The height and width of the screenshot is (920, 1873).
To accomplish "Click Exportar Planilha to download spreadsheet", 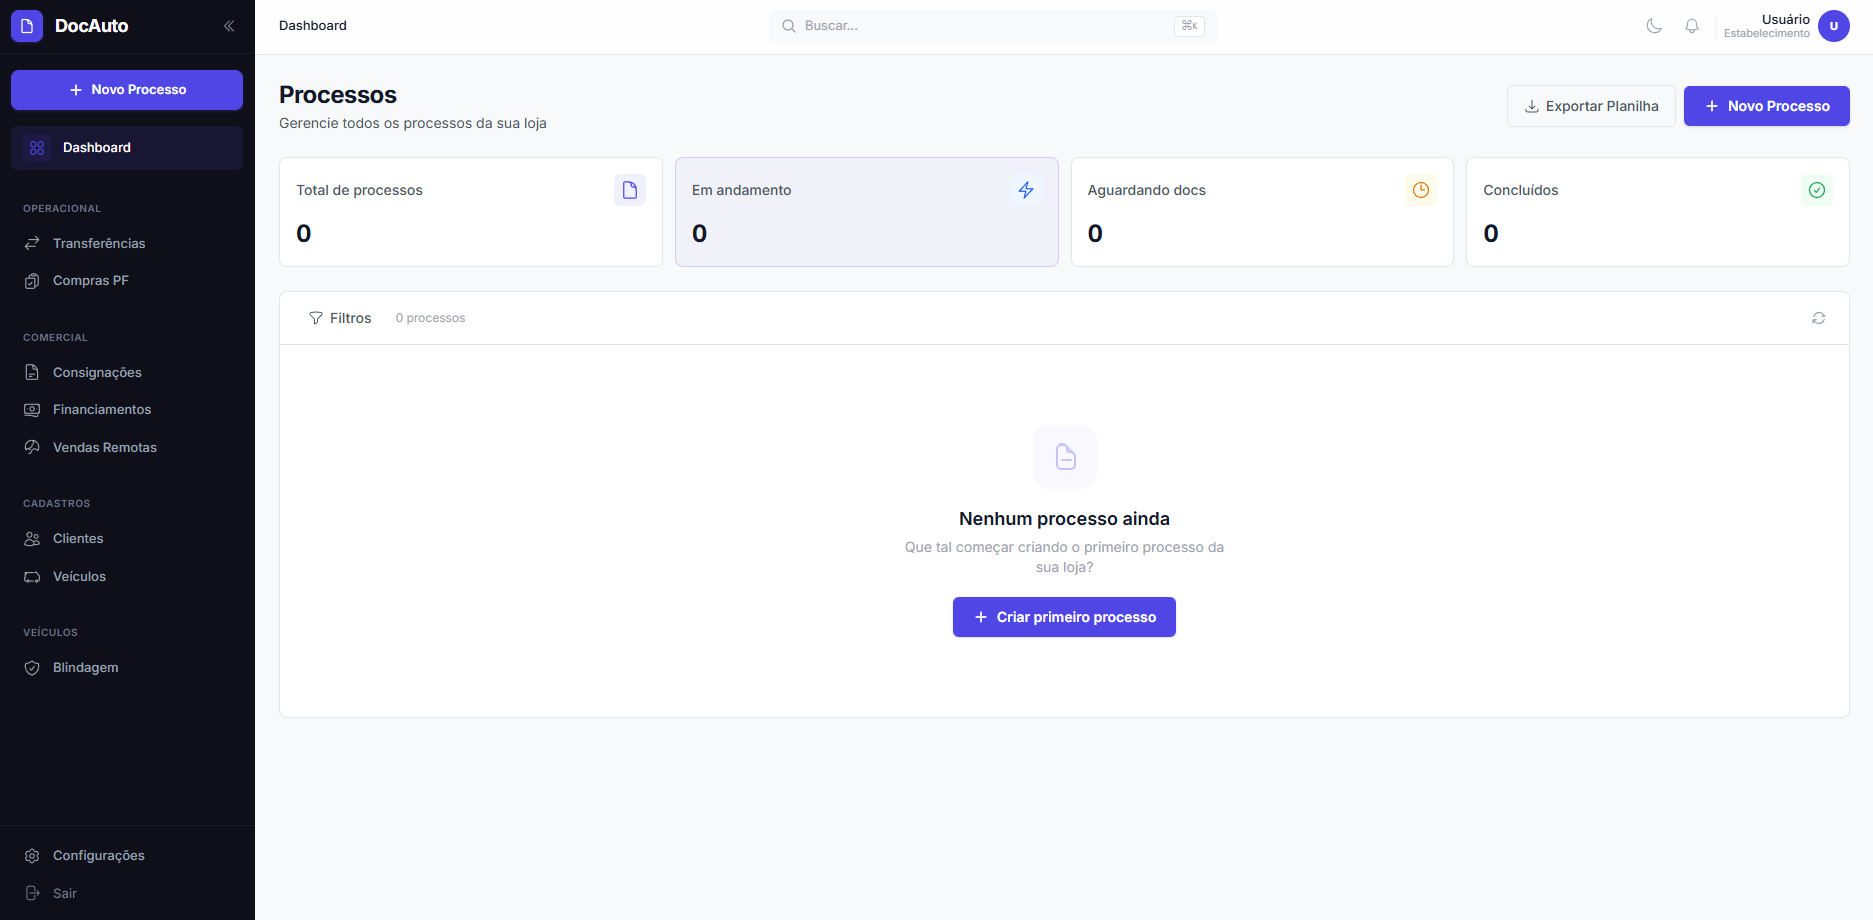I will tap(1591, 105).
